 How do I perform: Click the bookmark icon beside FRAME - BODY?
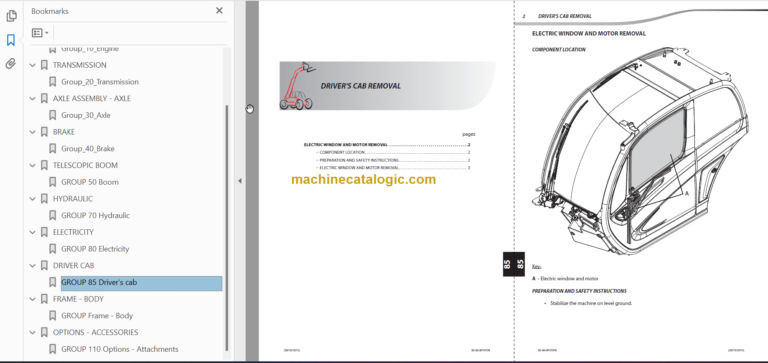44,299
